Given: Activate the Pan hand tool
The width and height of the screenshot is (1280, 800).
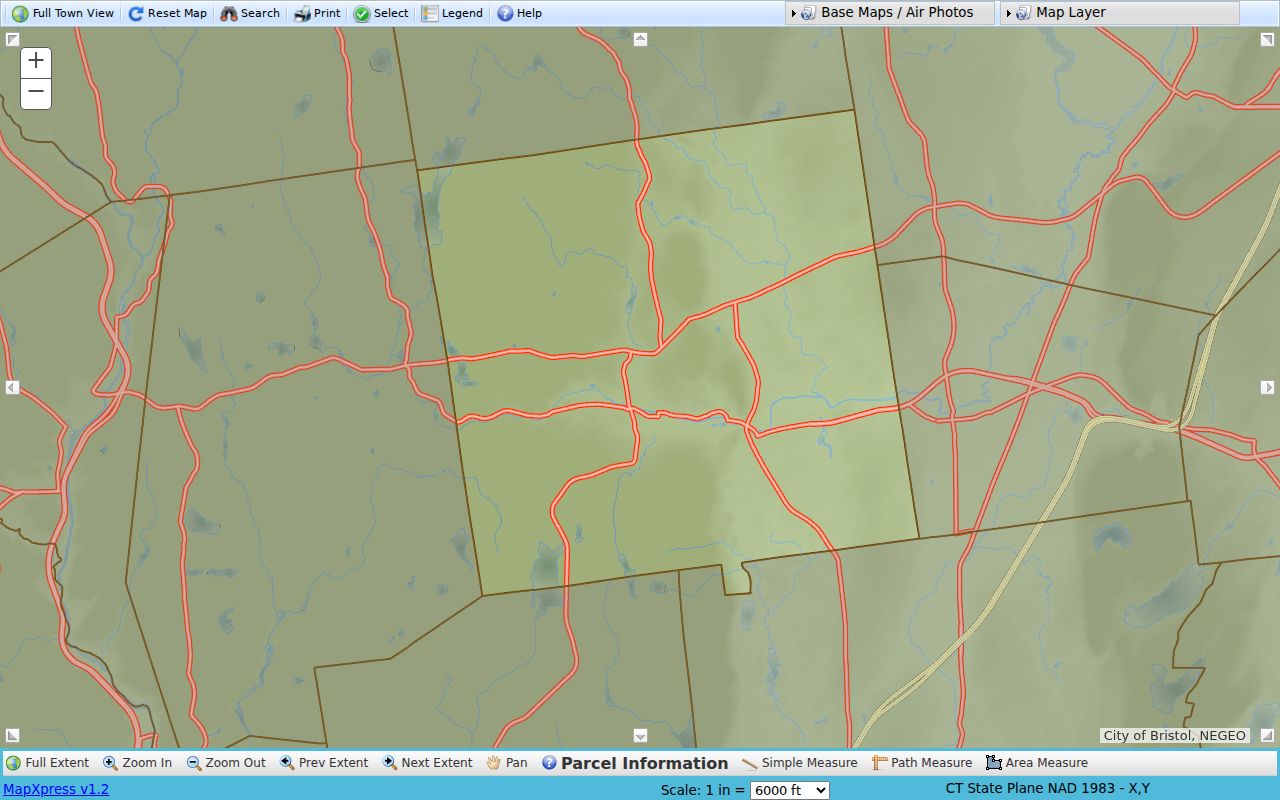Looking at the screenshot, I should (x=494, y=763).
